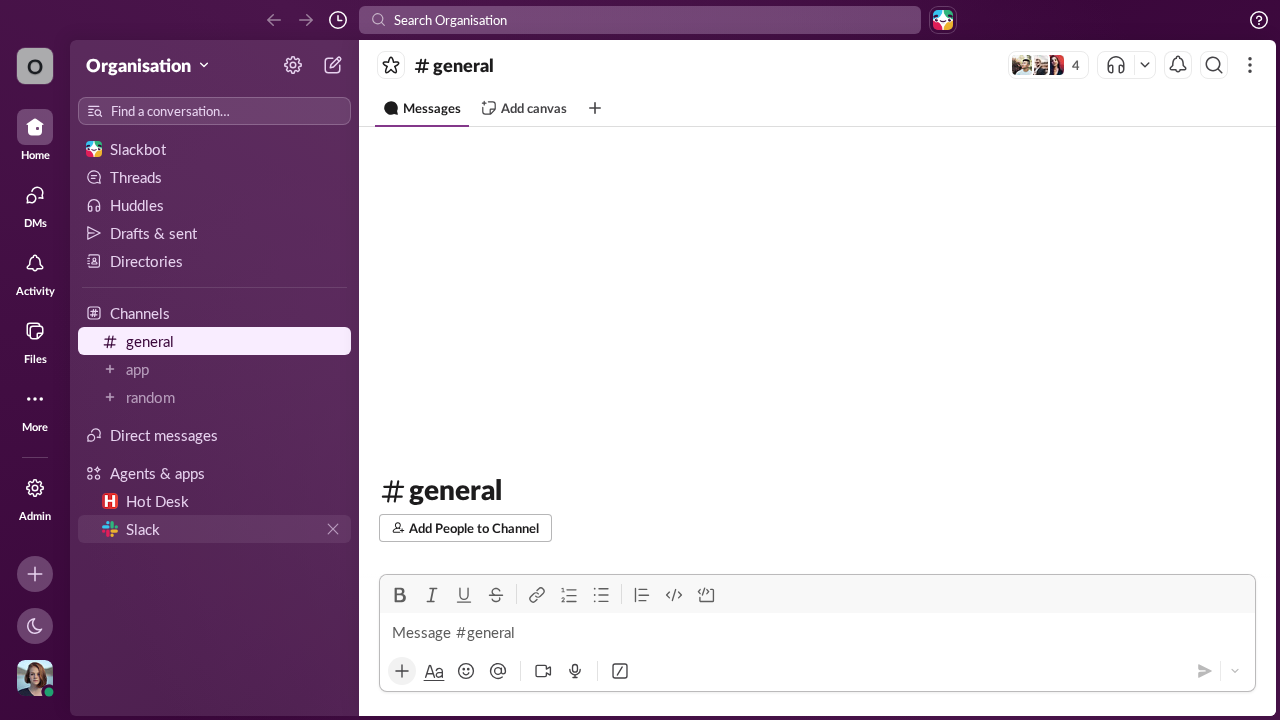Click the Find a conversation field

(214, 111)
